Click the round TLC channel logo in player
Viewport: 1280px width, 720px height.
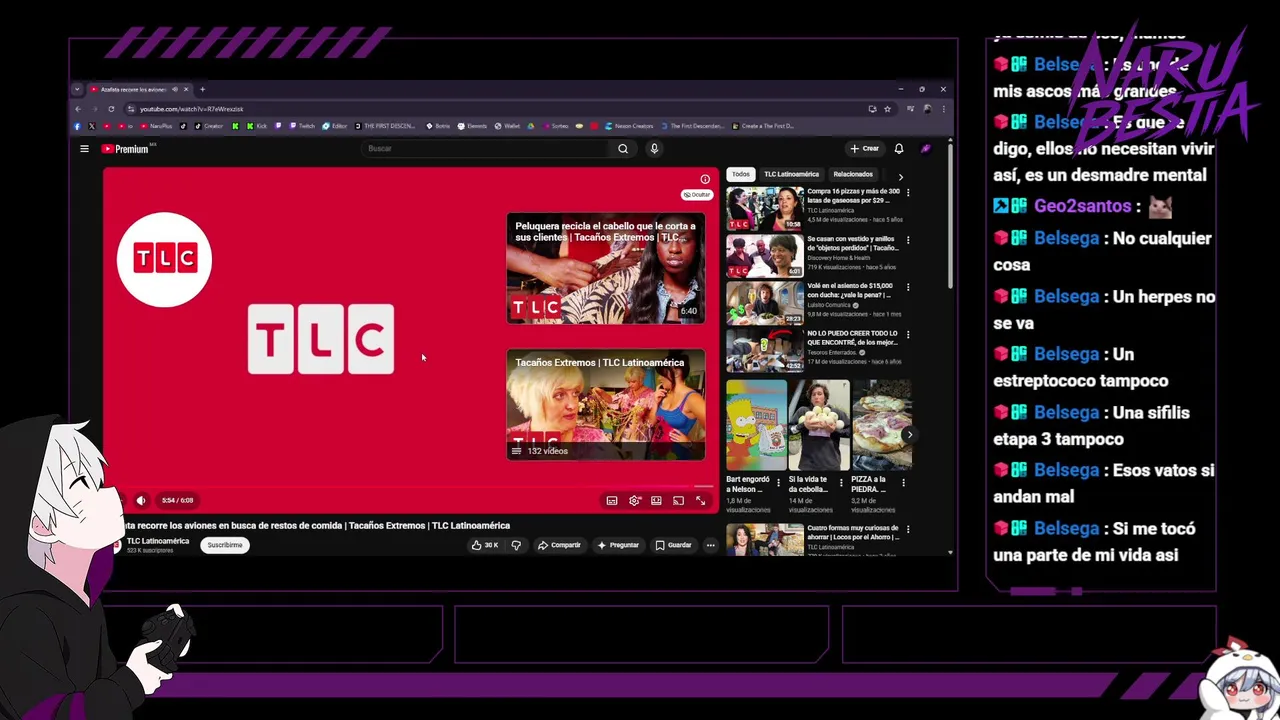coord(164,259)
